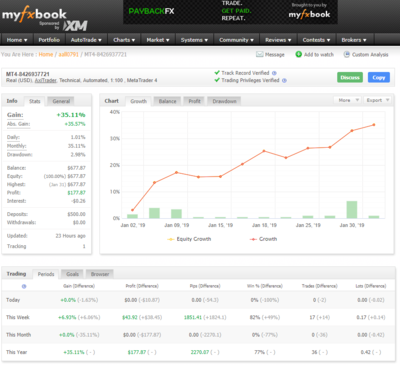The image size is (400, 365).
Task: Click the green Discuss button
Action: (350, 77)
